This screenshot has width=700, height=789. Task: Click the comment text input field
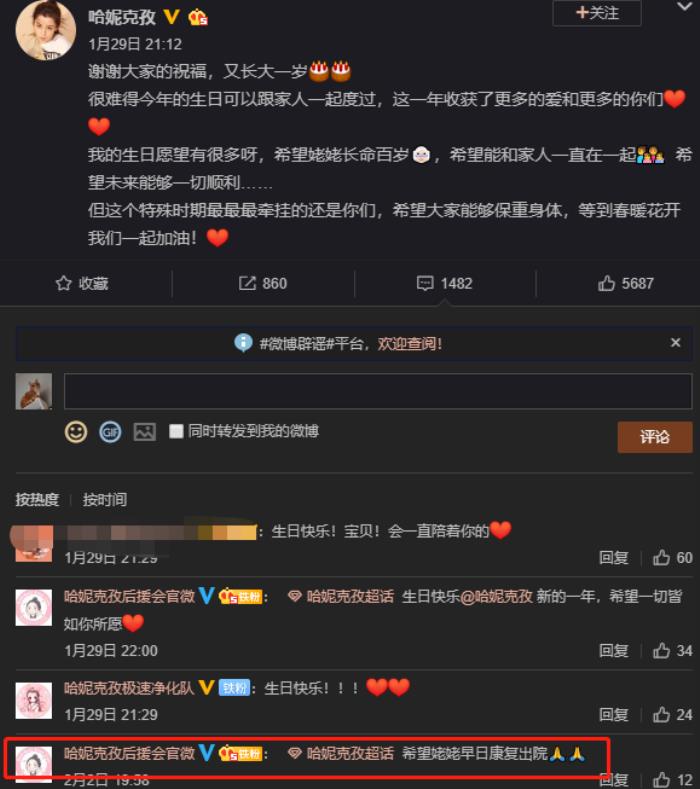[378, 391]
